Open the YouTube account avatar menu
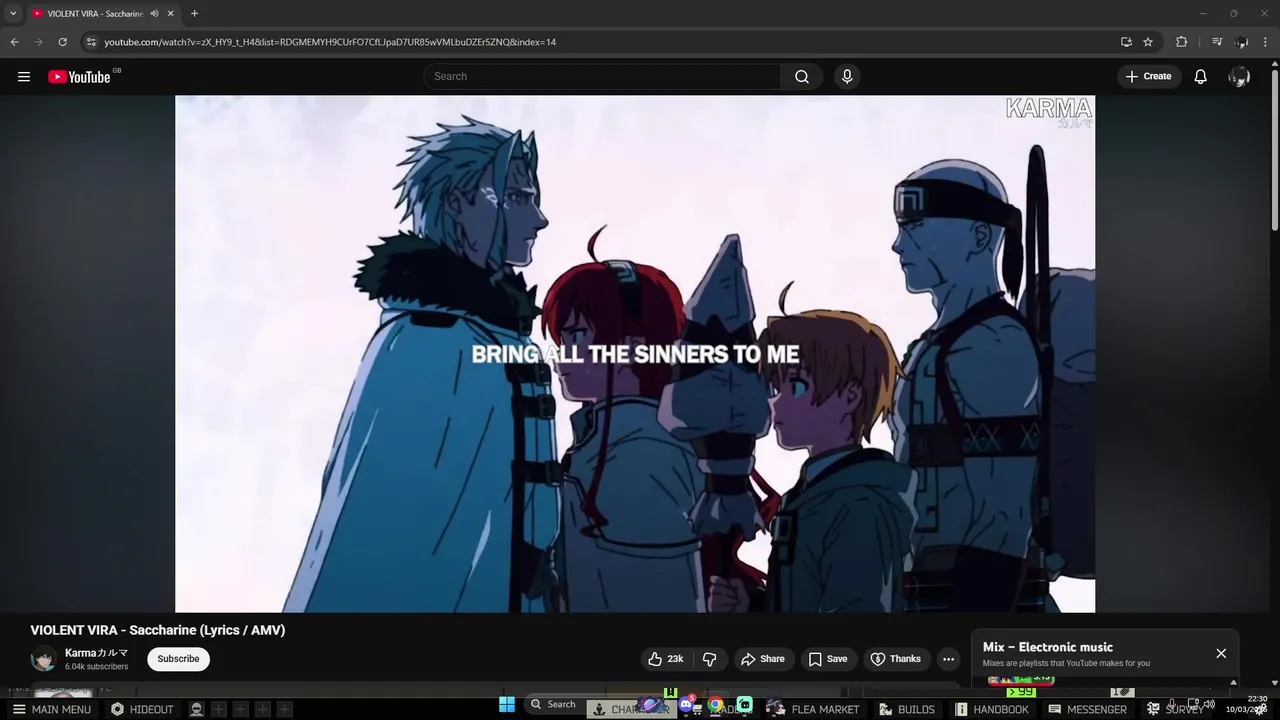This screenshot has width=1280, height=720. (1239, 77)
